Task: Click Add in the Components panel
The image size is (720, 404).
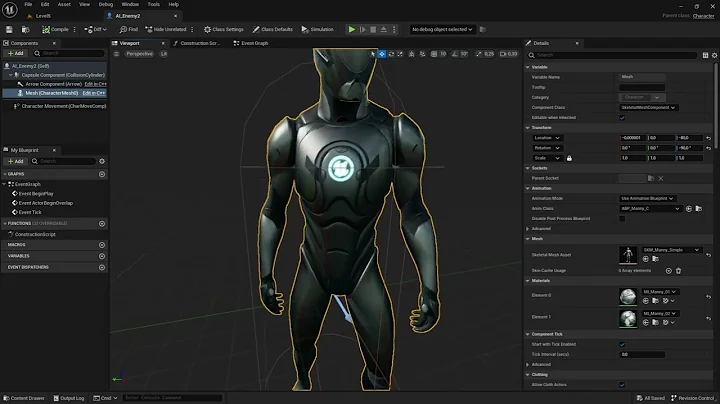Action: click(16, 53)
